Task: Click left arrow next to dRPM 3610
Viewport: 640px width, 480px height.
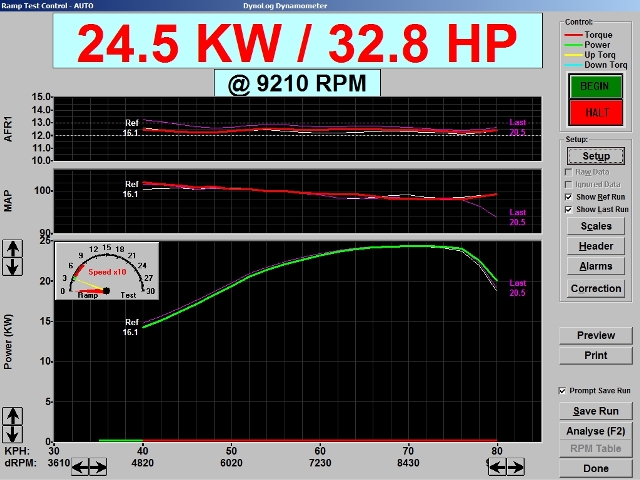Action: (x=80, y=467)
